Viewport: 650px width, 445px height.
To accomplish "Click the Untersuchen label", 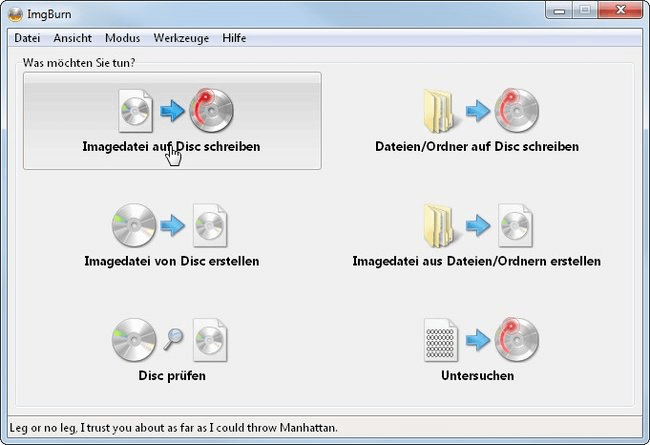I will [478, 375].
